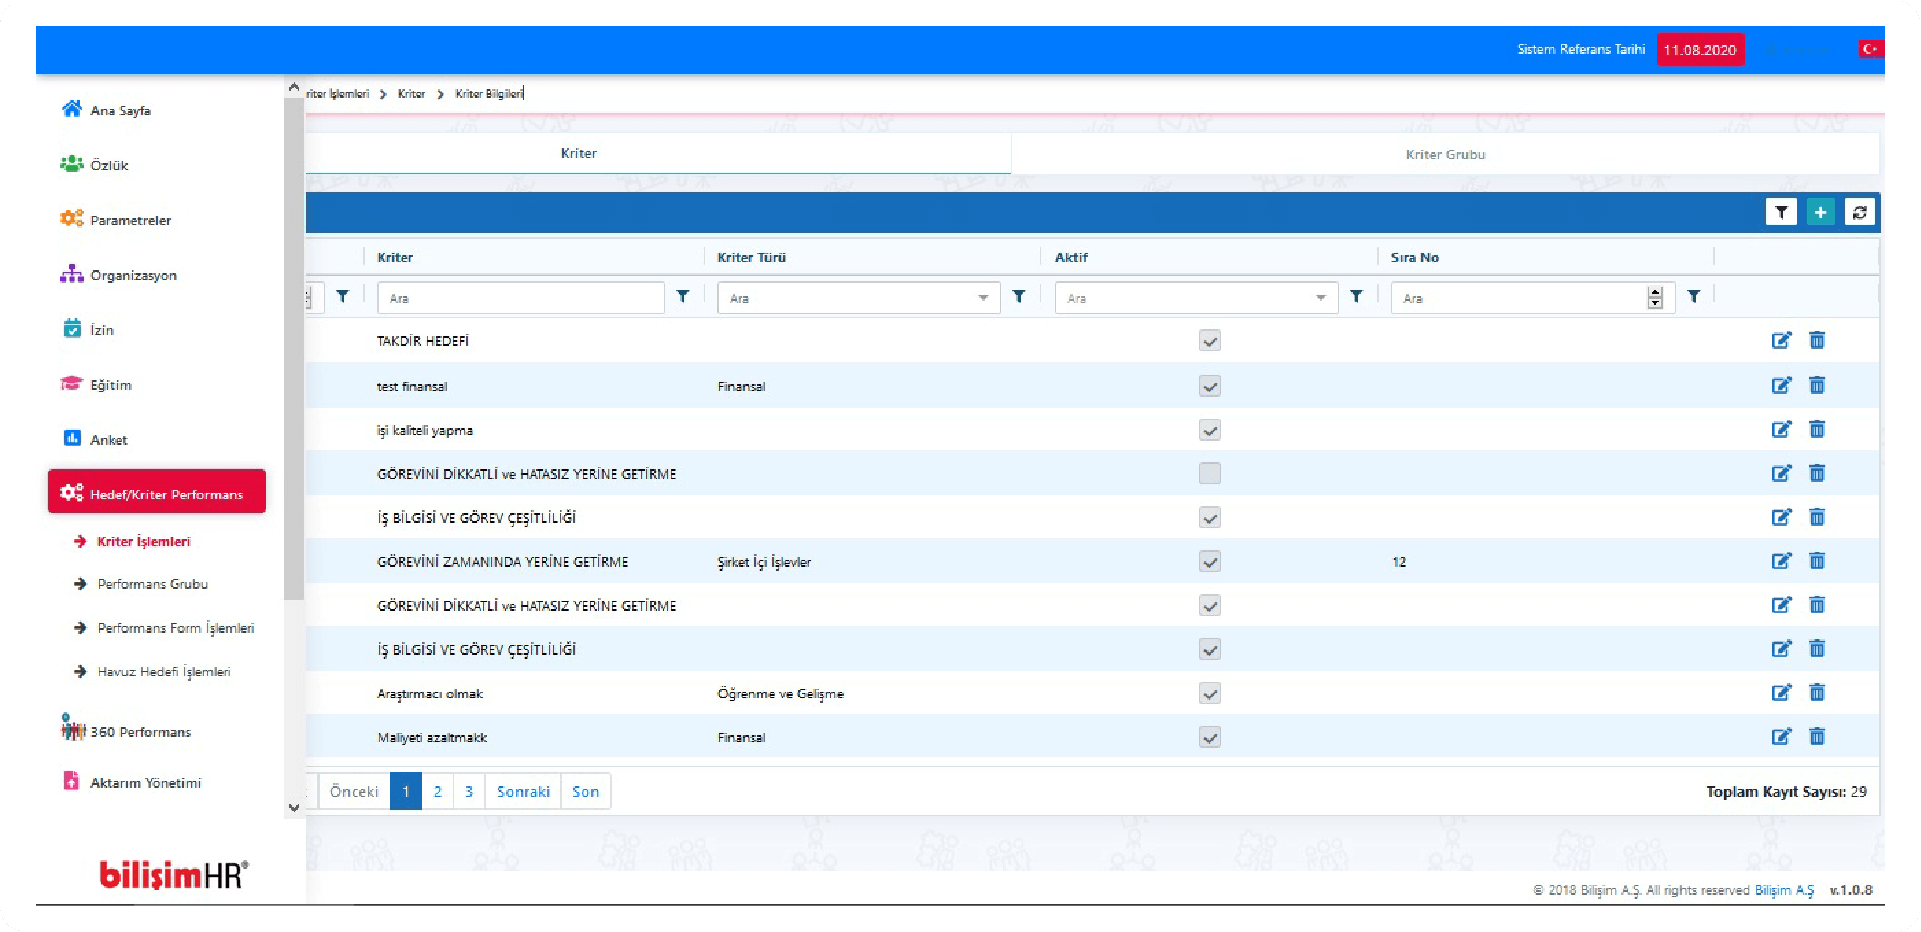Toggle Aktif checkbox for işi kaliteli yapma
This screenshot has width=1921, height=932.
[1210, 430]
